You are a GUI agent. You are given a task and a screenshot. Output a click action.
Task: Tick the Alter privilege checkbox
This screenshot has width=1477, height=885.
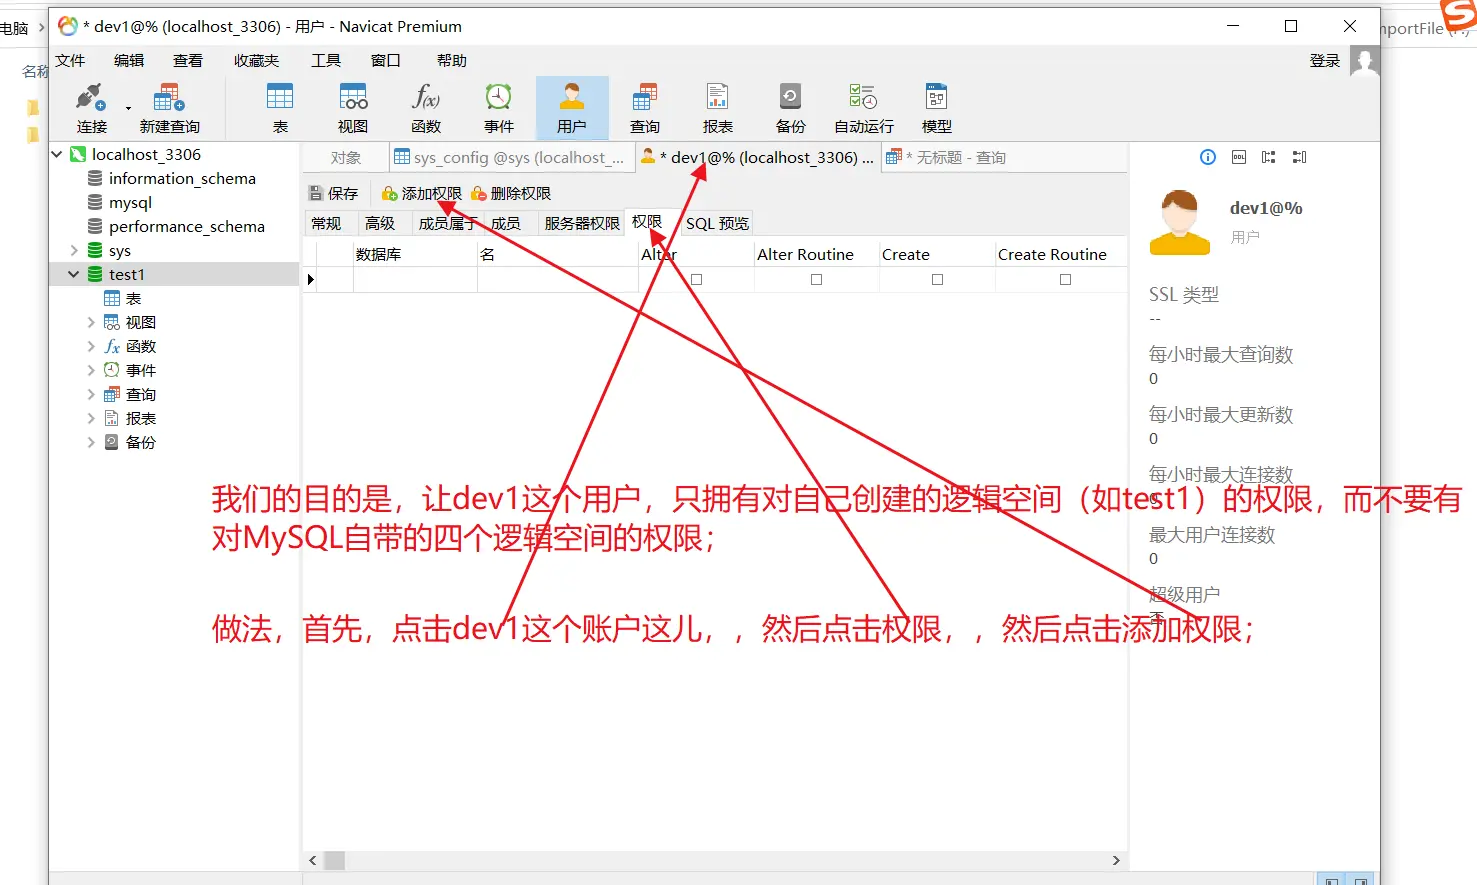coord(697,280)
